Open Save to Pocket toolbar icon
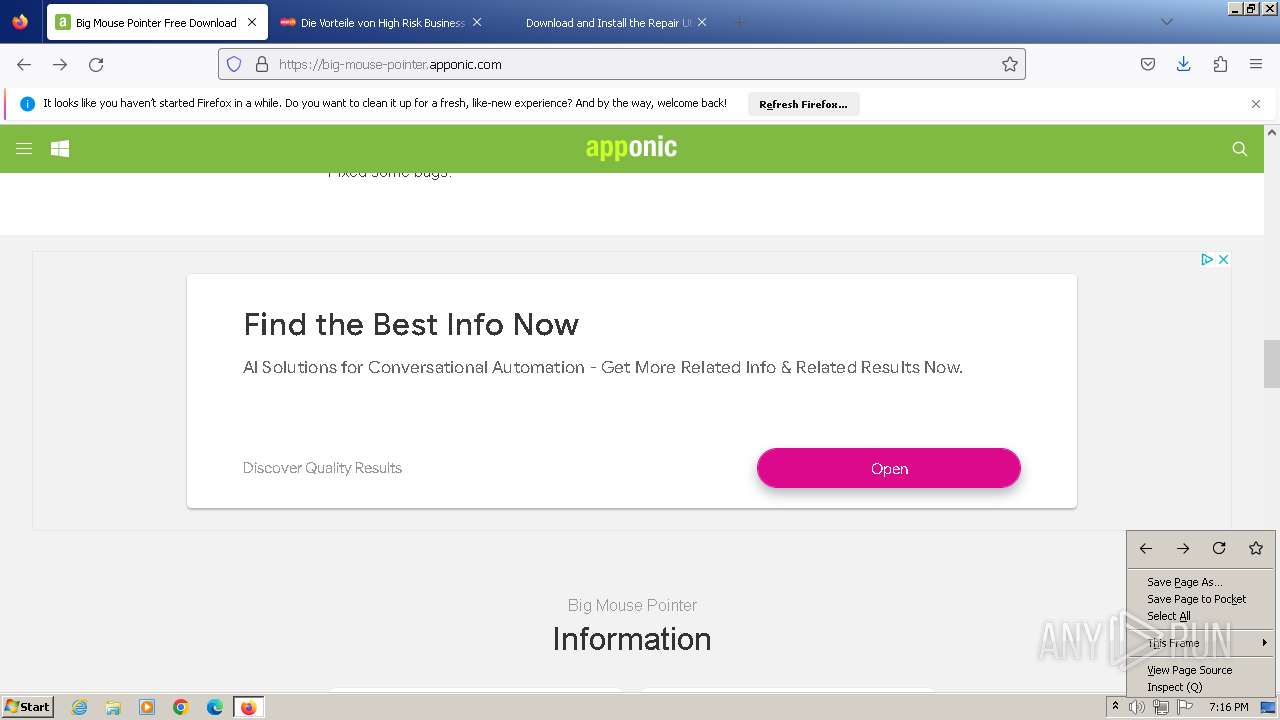 1148,64
